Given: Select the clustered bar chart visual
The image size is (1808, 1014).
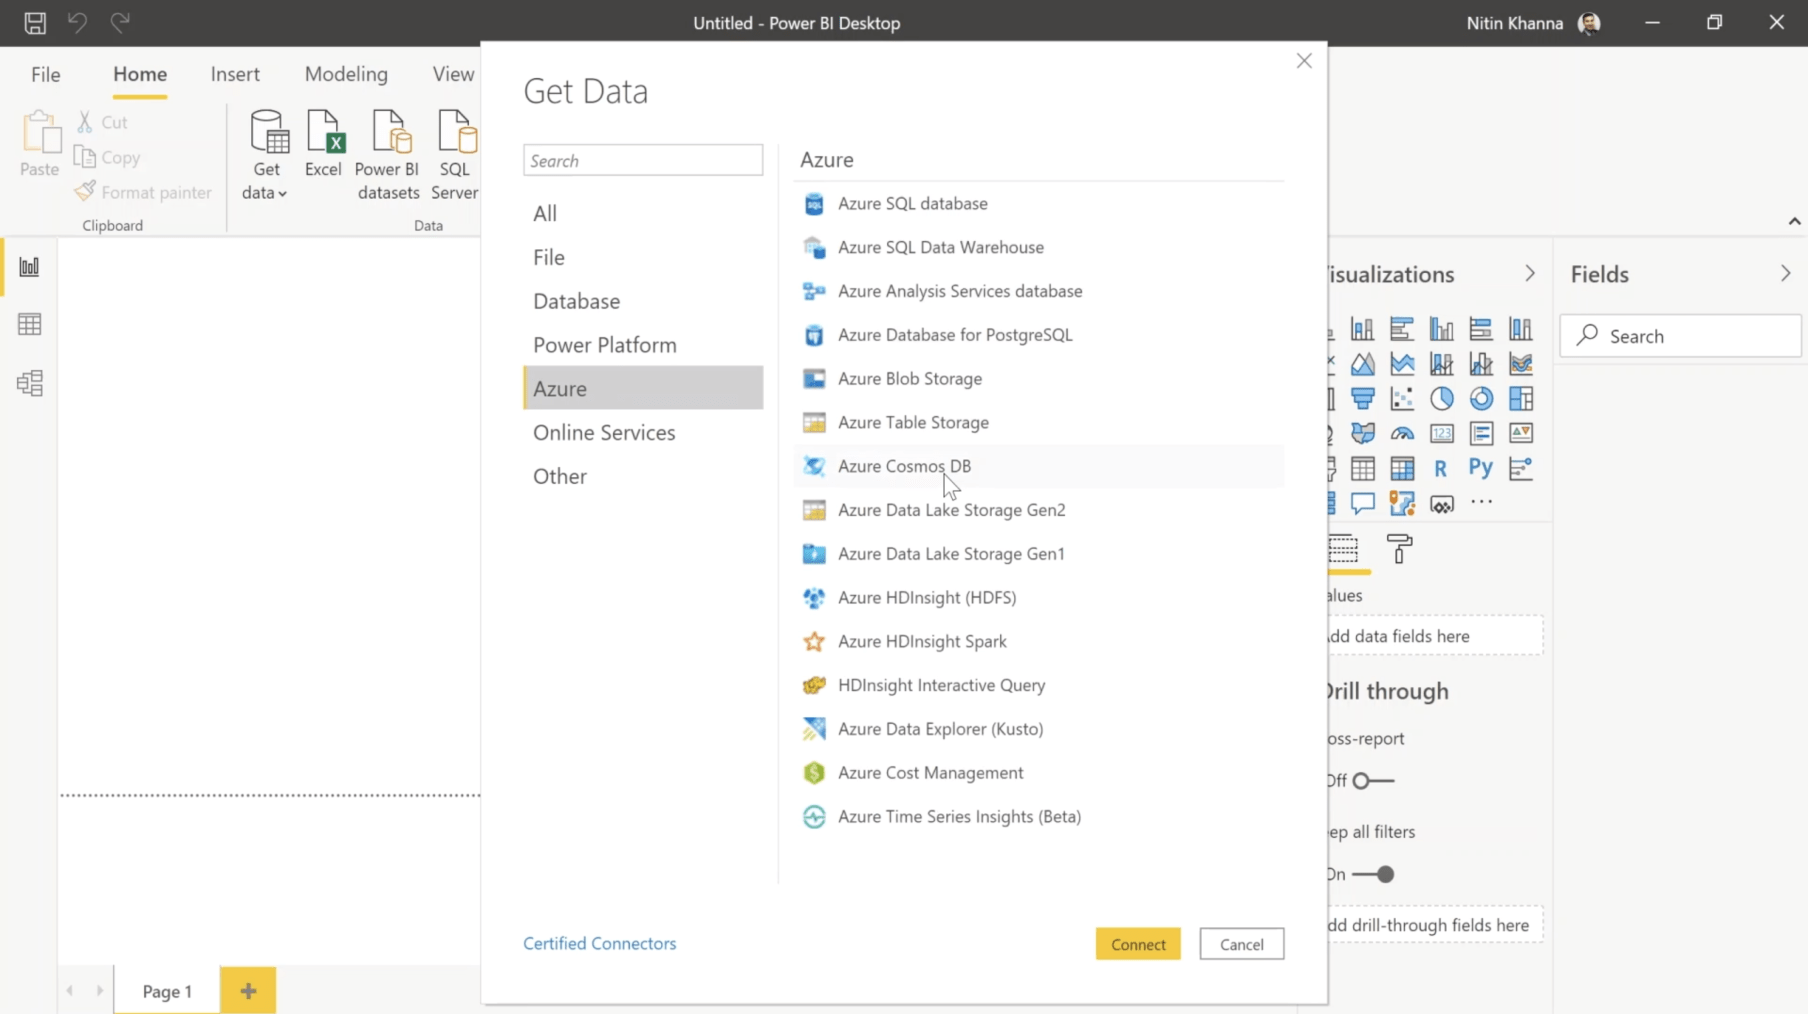Looking at the screenshot, I should (x=1402, y=329).
